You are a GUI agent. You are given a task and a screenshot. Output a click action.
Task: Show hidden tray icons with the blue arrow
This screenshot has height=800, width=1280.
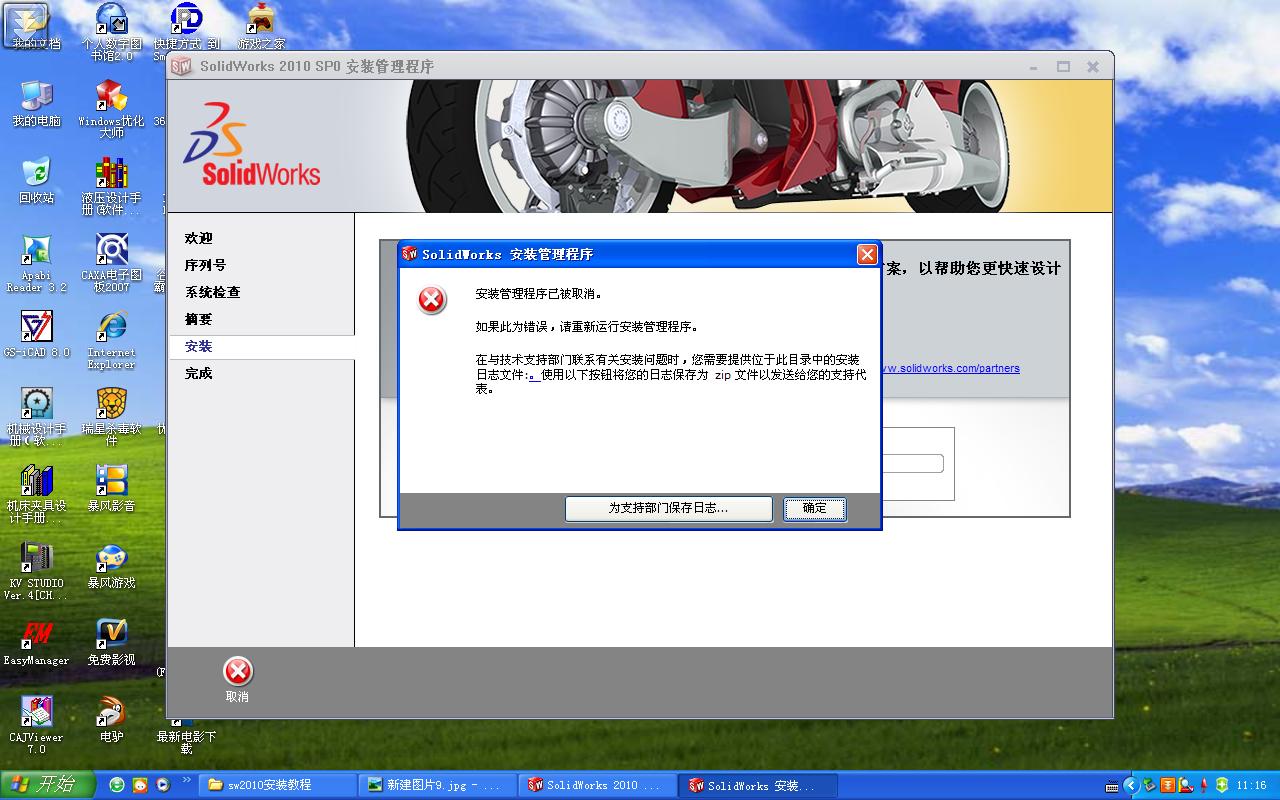click(1131, 785)
